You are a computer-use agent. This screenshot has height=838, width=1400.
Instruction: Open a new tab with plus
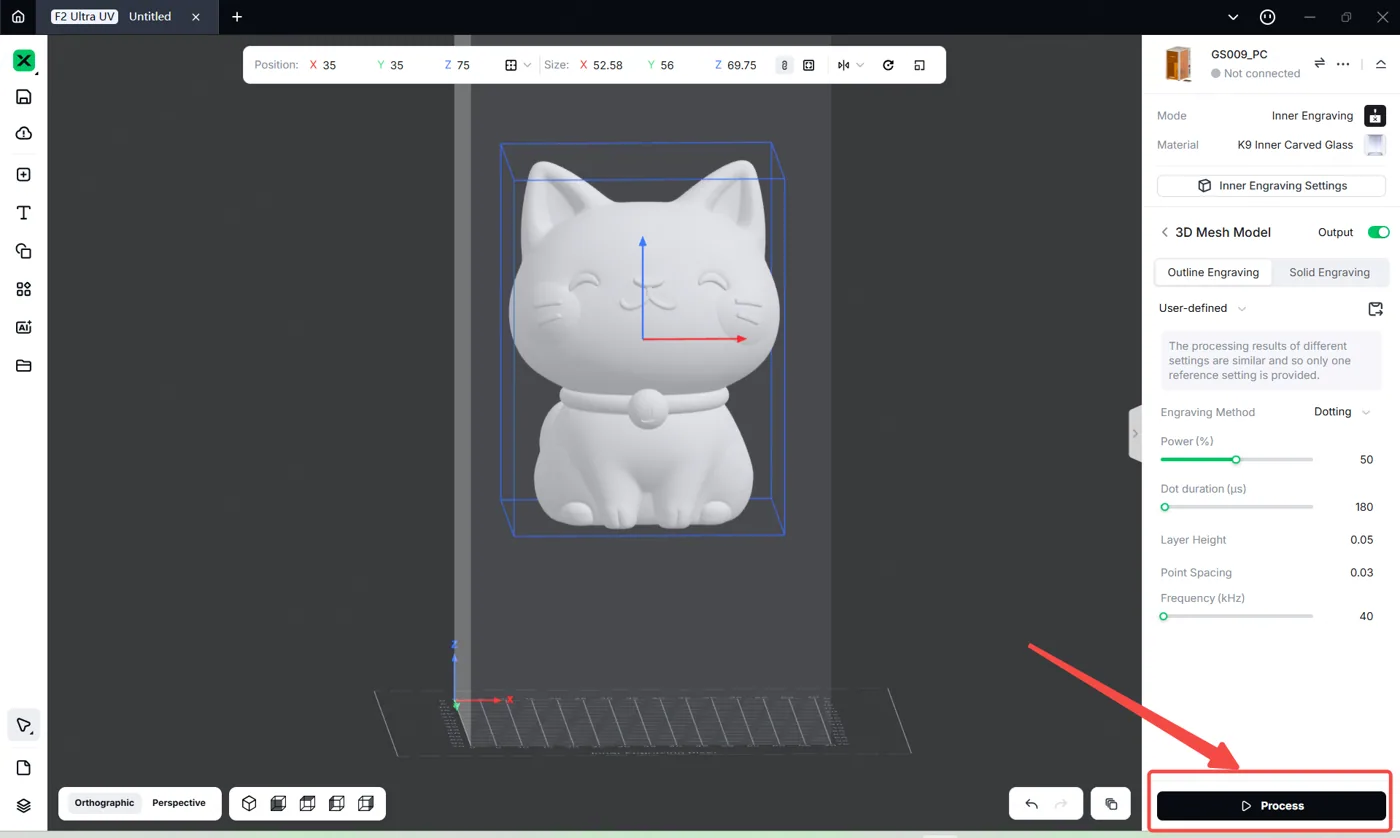click(x=237, y=17)
